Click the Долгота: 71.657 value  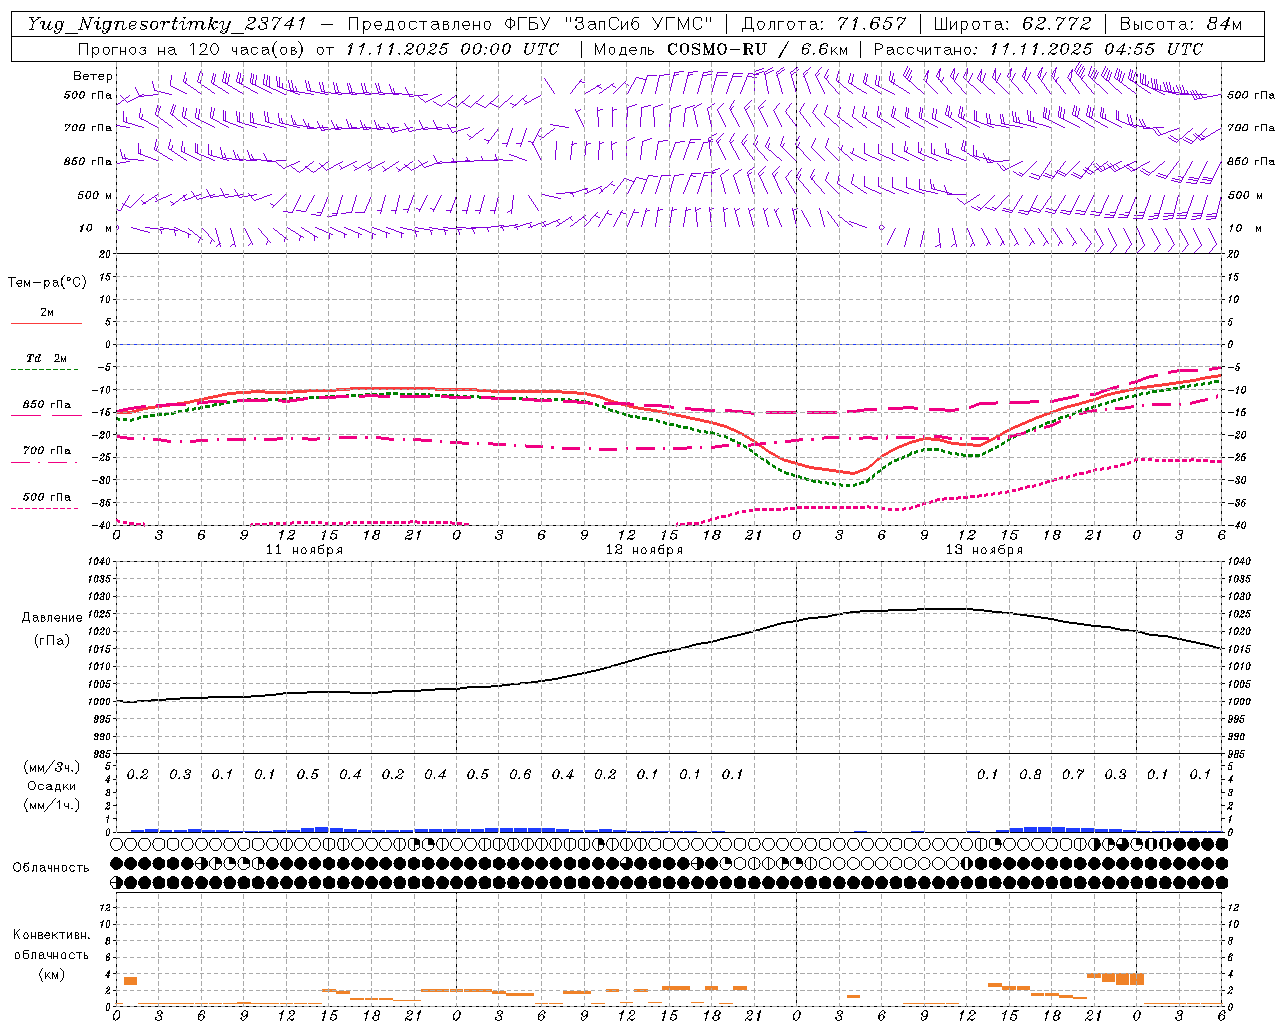(824, 24)
